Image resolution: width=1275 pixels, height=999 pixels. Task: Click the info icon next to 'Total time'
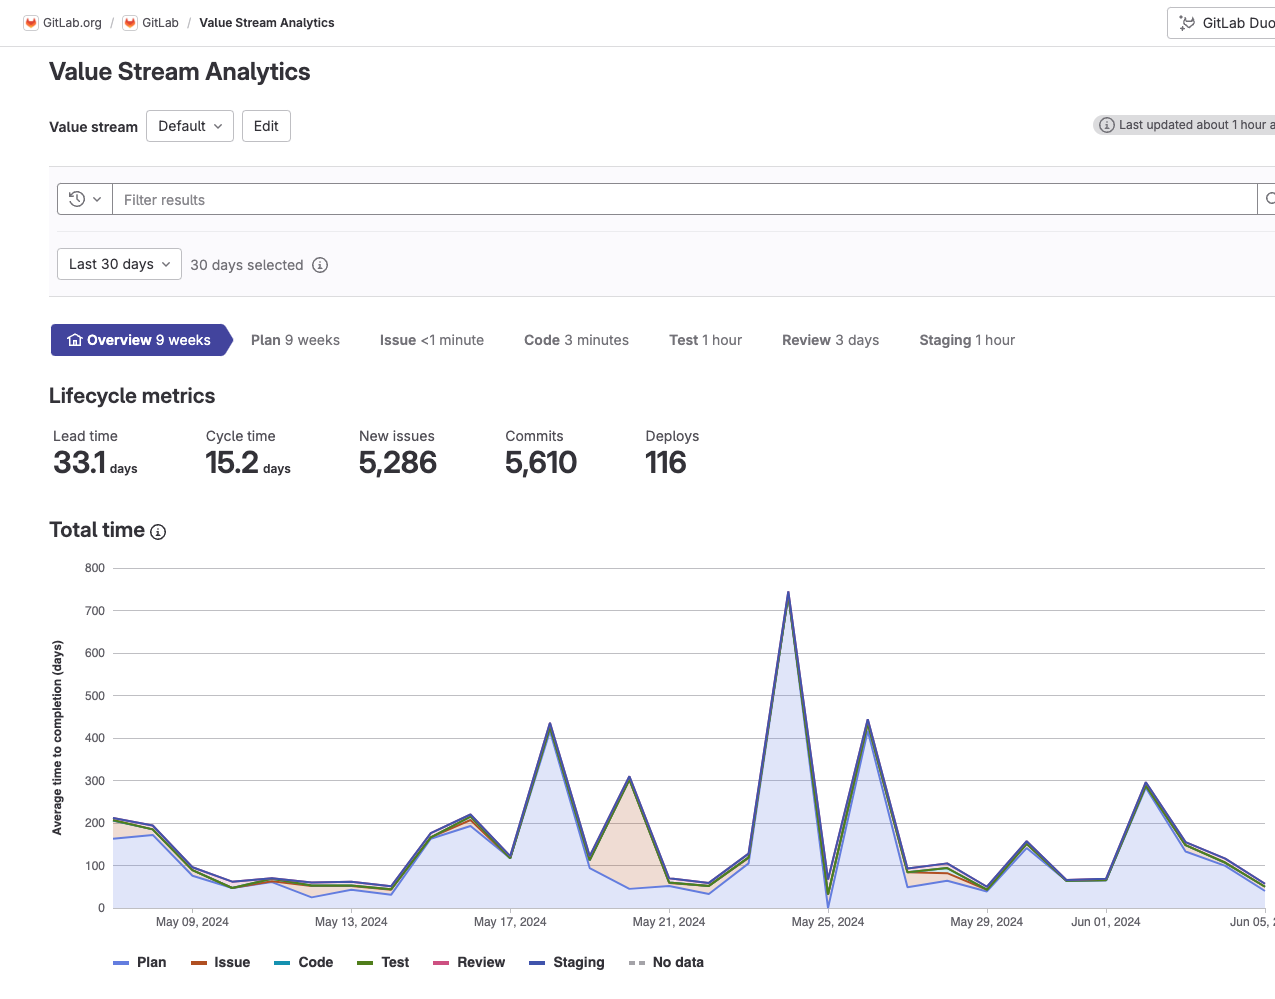click(x=158, y=532)
